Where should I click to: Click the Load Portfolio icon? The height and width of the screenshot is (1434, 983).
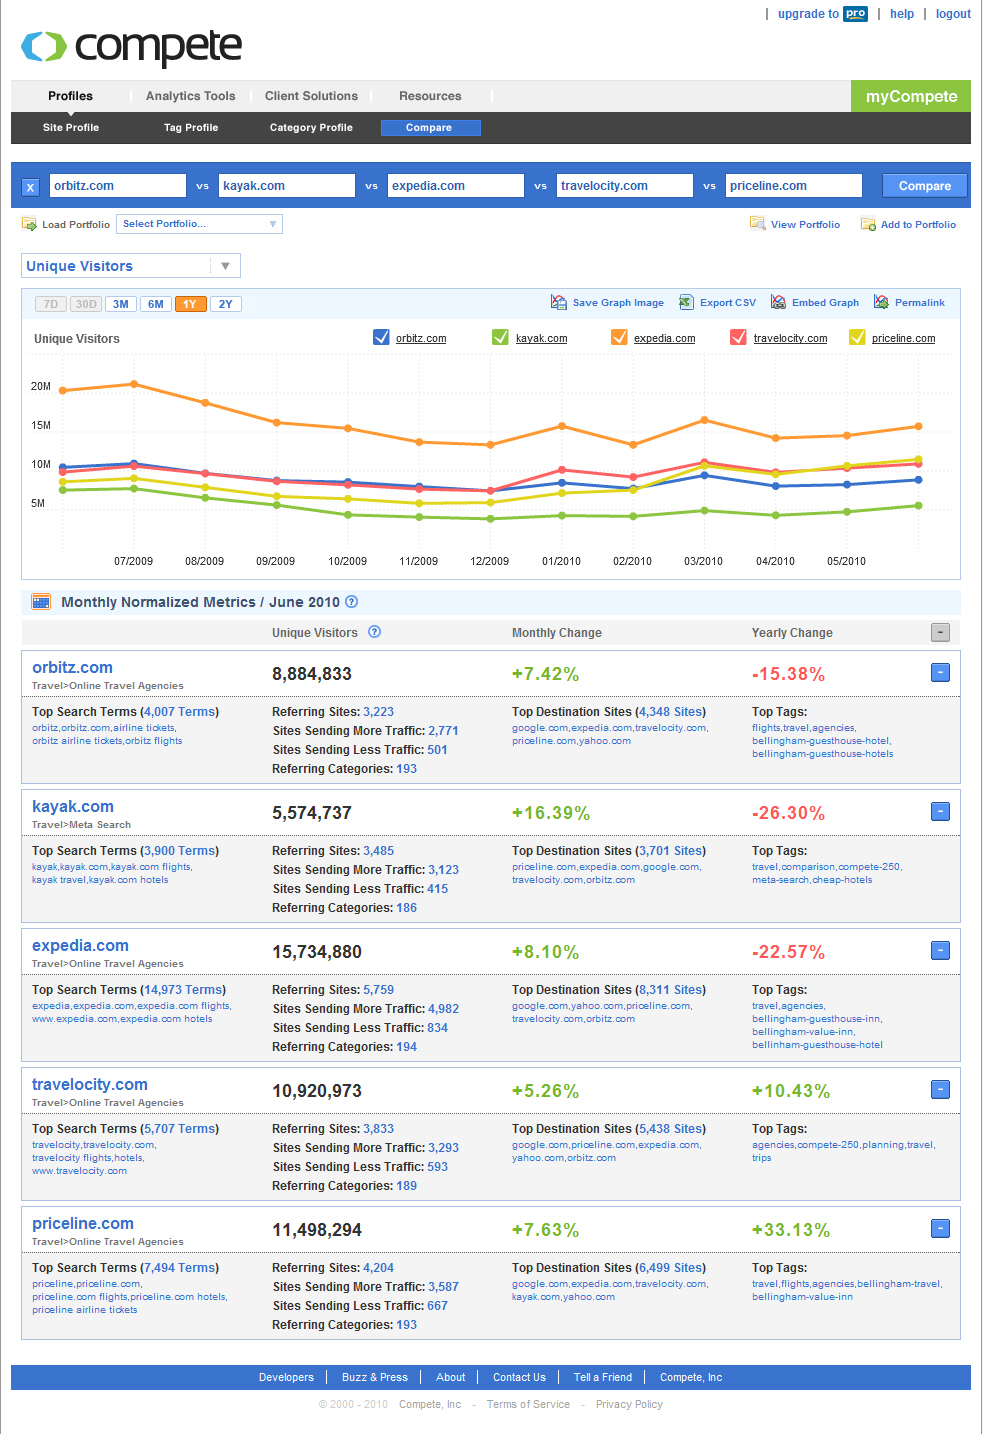point(29,224)
